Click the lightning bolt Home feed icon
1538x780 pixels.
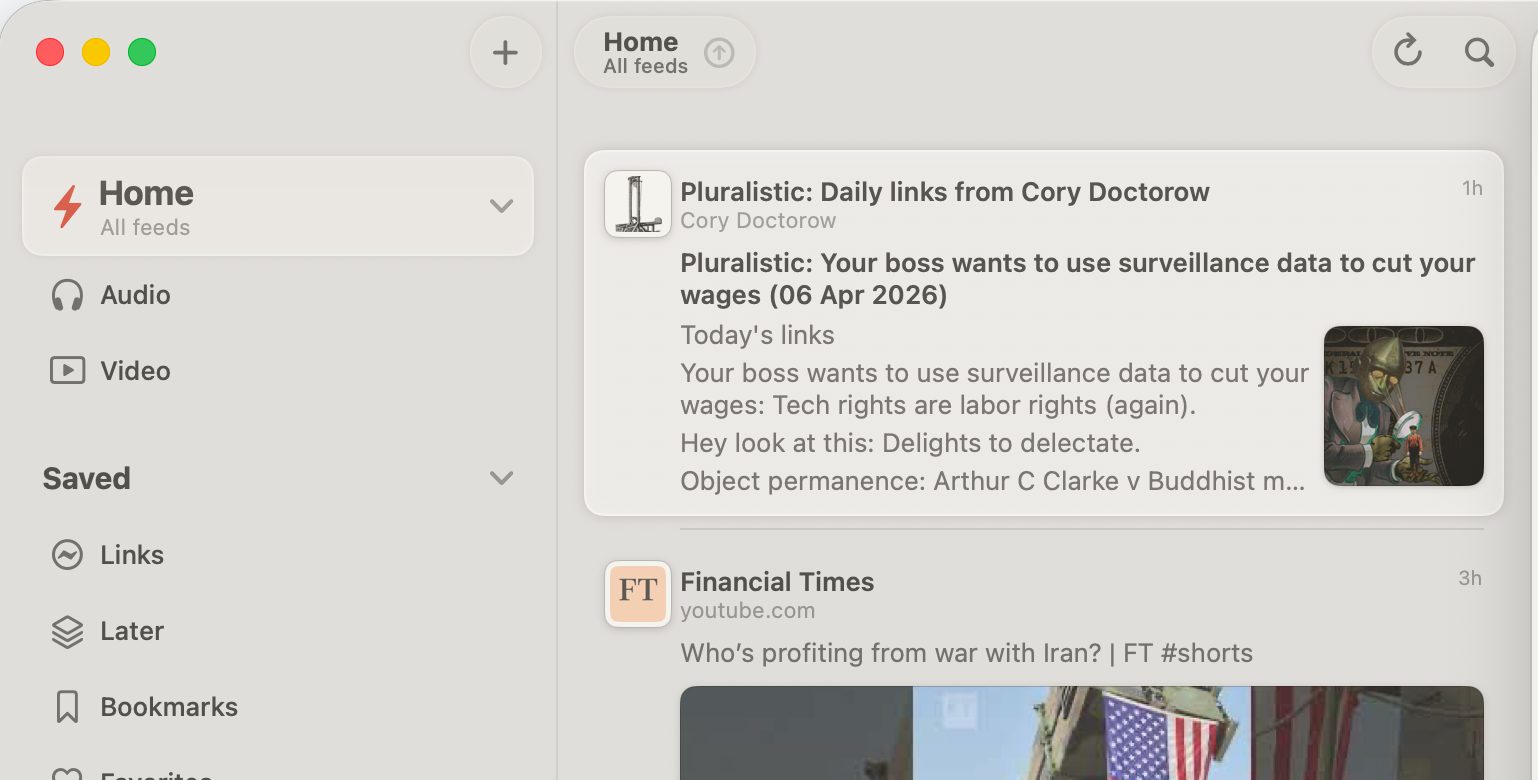[x=66, y=205]
